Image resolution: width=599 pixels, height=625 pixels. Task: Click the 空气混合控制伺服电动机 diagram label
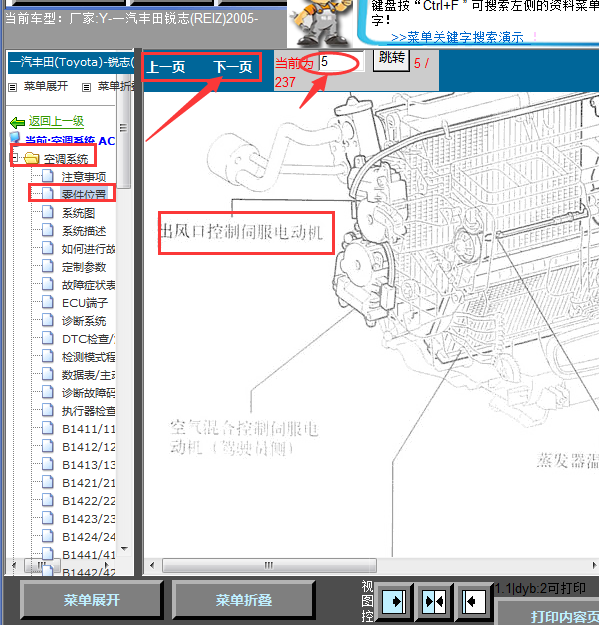click(244, 437)
